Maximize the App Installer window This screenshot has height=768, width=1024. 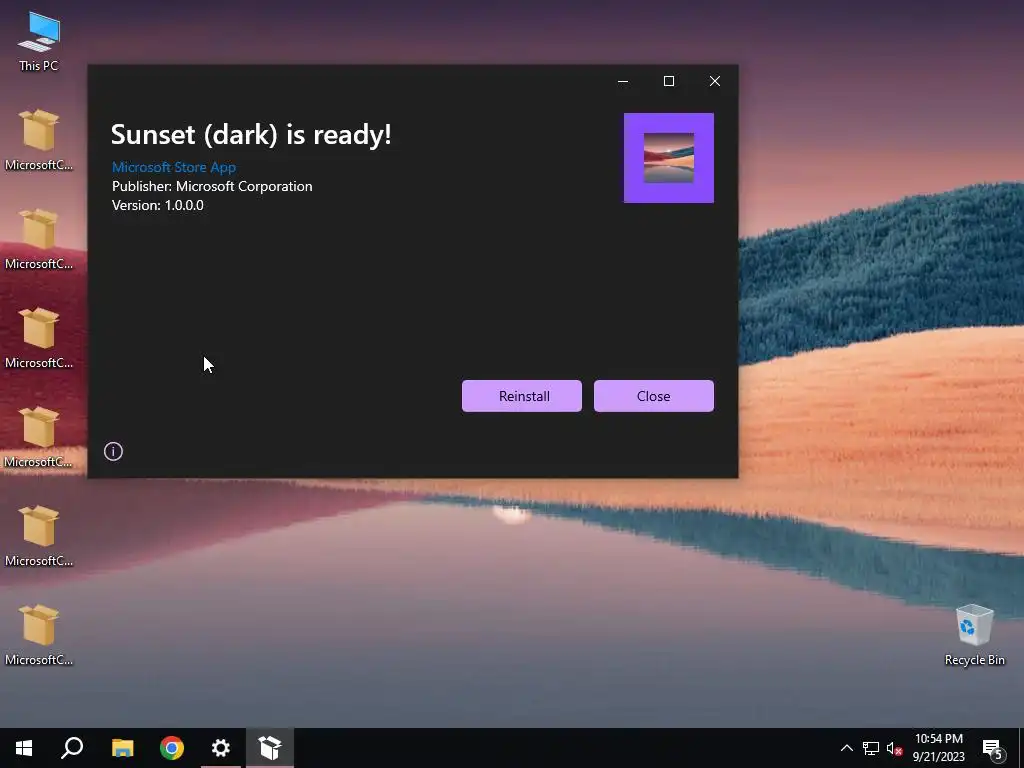[x=669, y=81]
